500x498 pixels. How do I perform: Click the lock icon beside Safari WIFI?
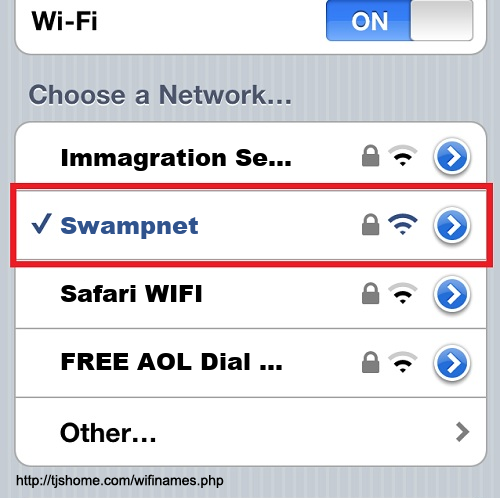tap(370, 293)
